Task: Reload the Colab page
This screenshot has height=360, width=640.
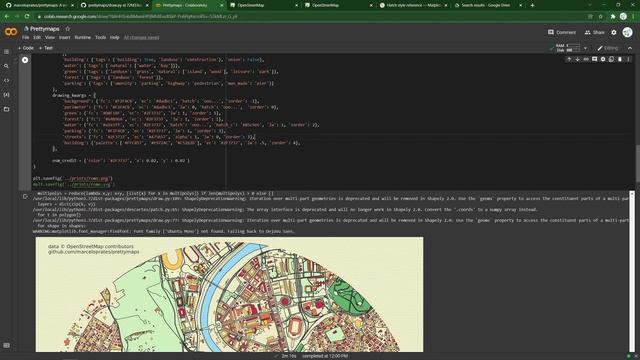Action: (x=27, y=16)
